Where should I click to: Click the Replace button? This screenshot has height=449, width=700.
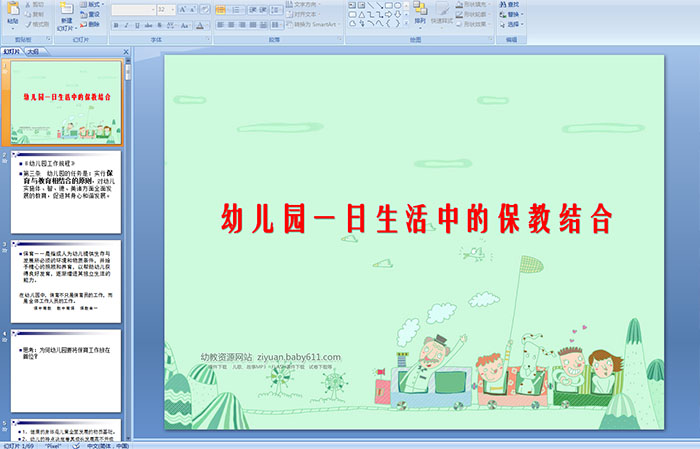click(x=511, y=14)
